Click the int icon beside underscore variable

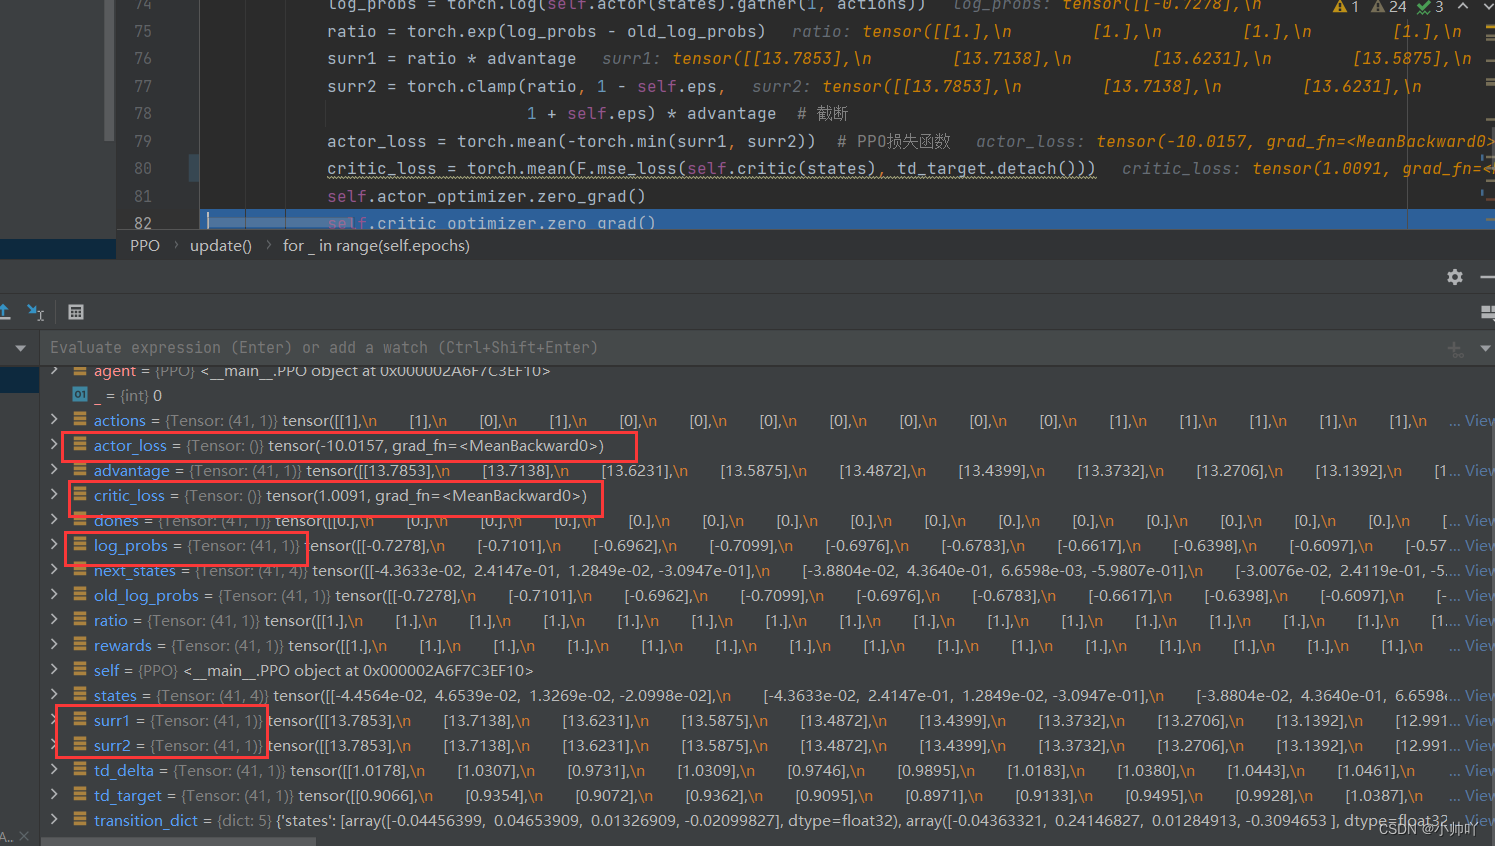click(80, 395)
